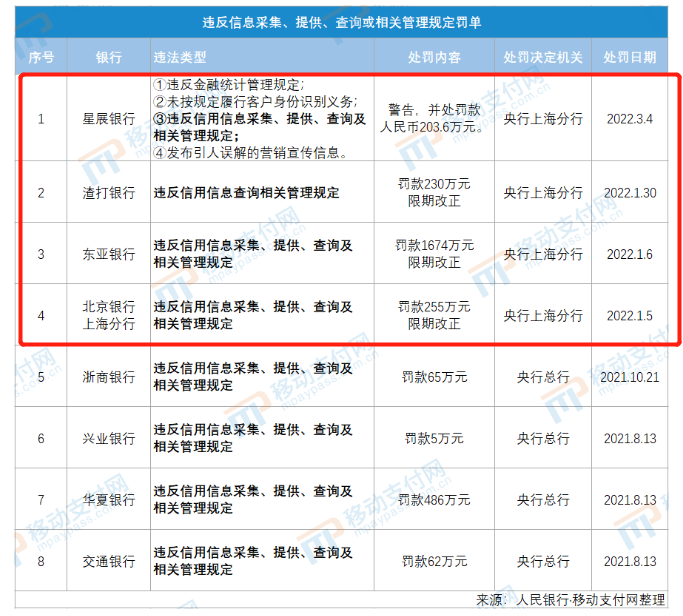683x616 pixels.
Task: Click the date 2022.3.4
Action: coord(629,118)
